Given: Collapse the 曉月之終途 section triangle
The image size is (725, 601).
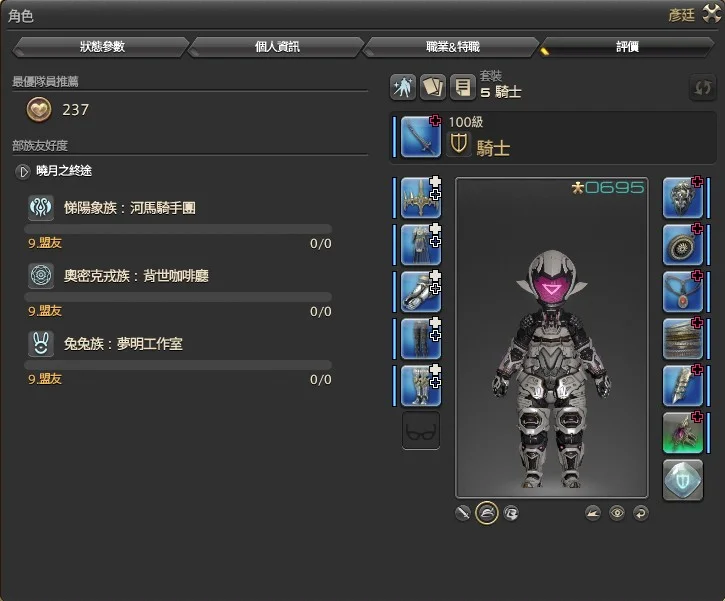Looking at the screenshot, I should (22, 171).
